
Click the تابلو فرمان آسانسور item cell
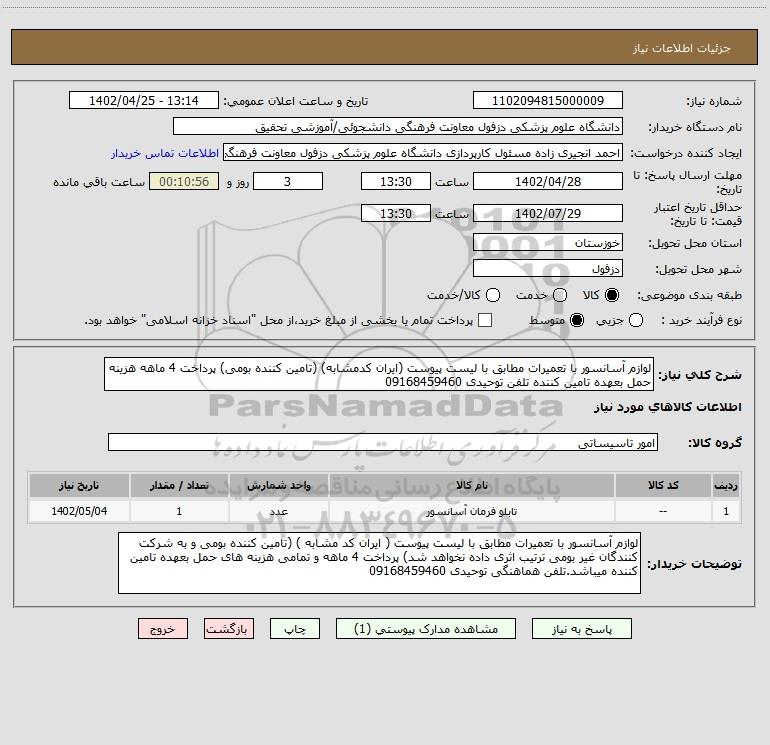pos(471,511)
